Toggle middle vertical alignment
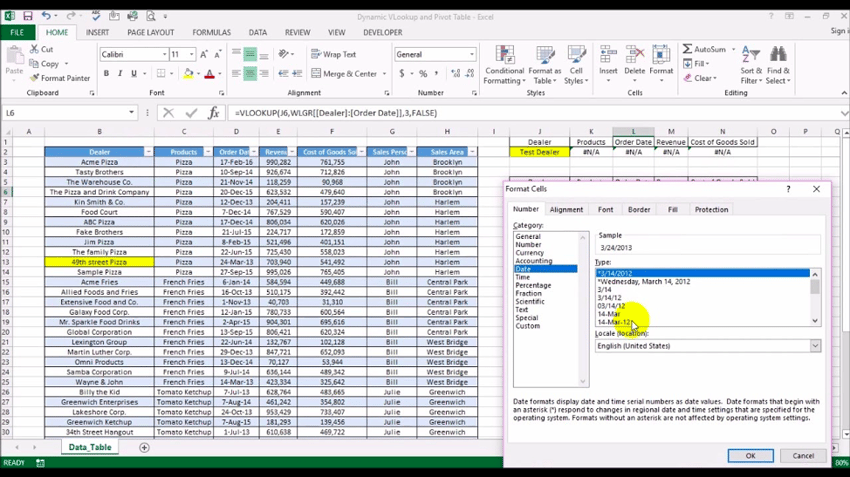The width and height of the screenshot is (850, 477). tap(250, 54)
